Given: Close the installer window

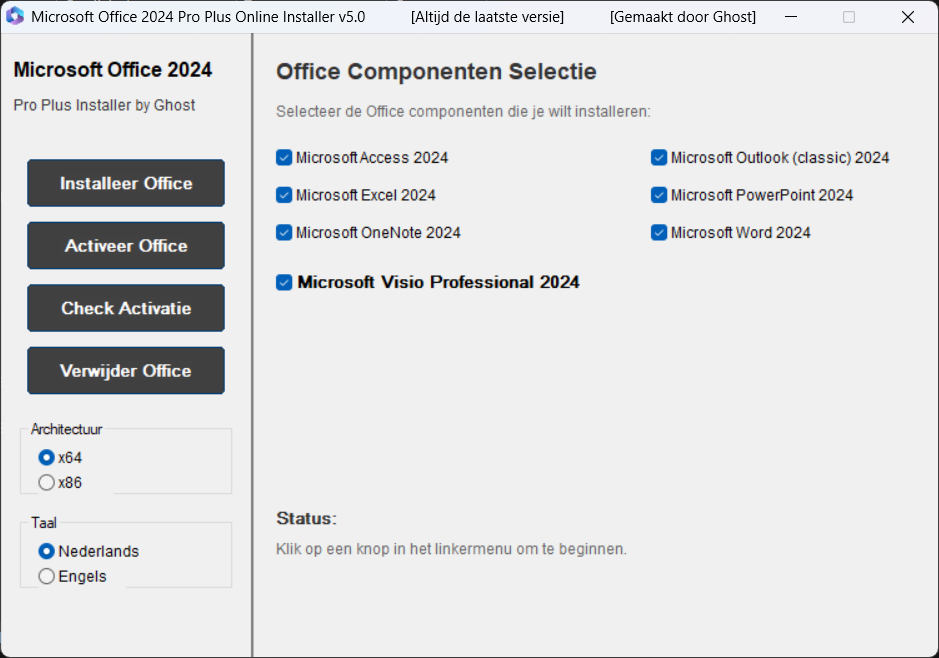Looking at the screenshot, I should (908, 17).
